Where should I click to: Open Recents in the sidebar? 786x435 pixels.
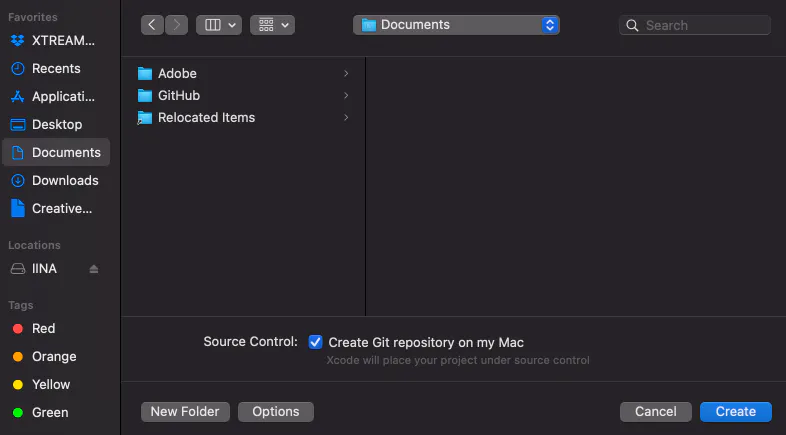56,69
